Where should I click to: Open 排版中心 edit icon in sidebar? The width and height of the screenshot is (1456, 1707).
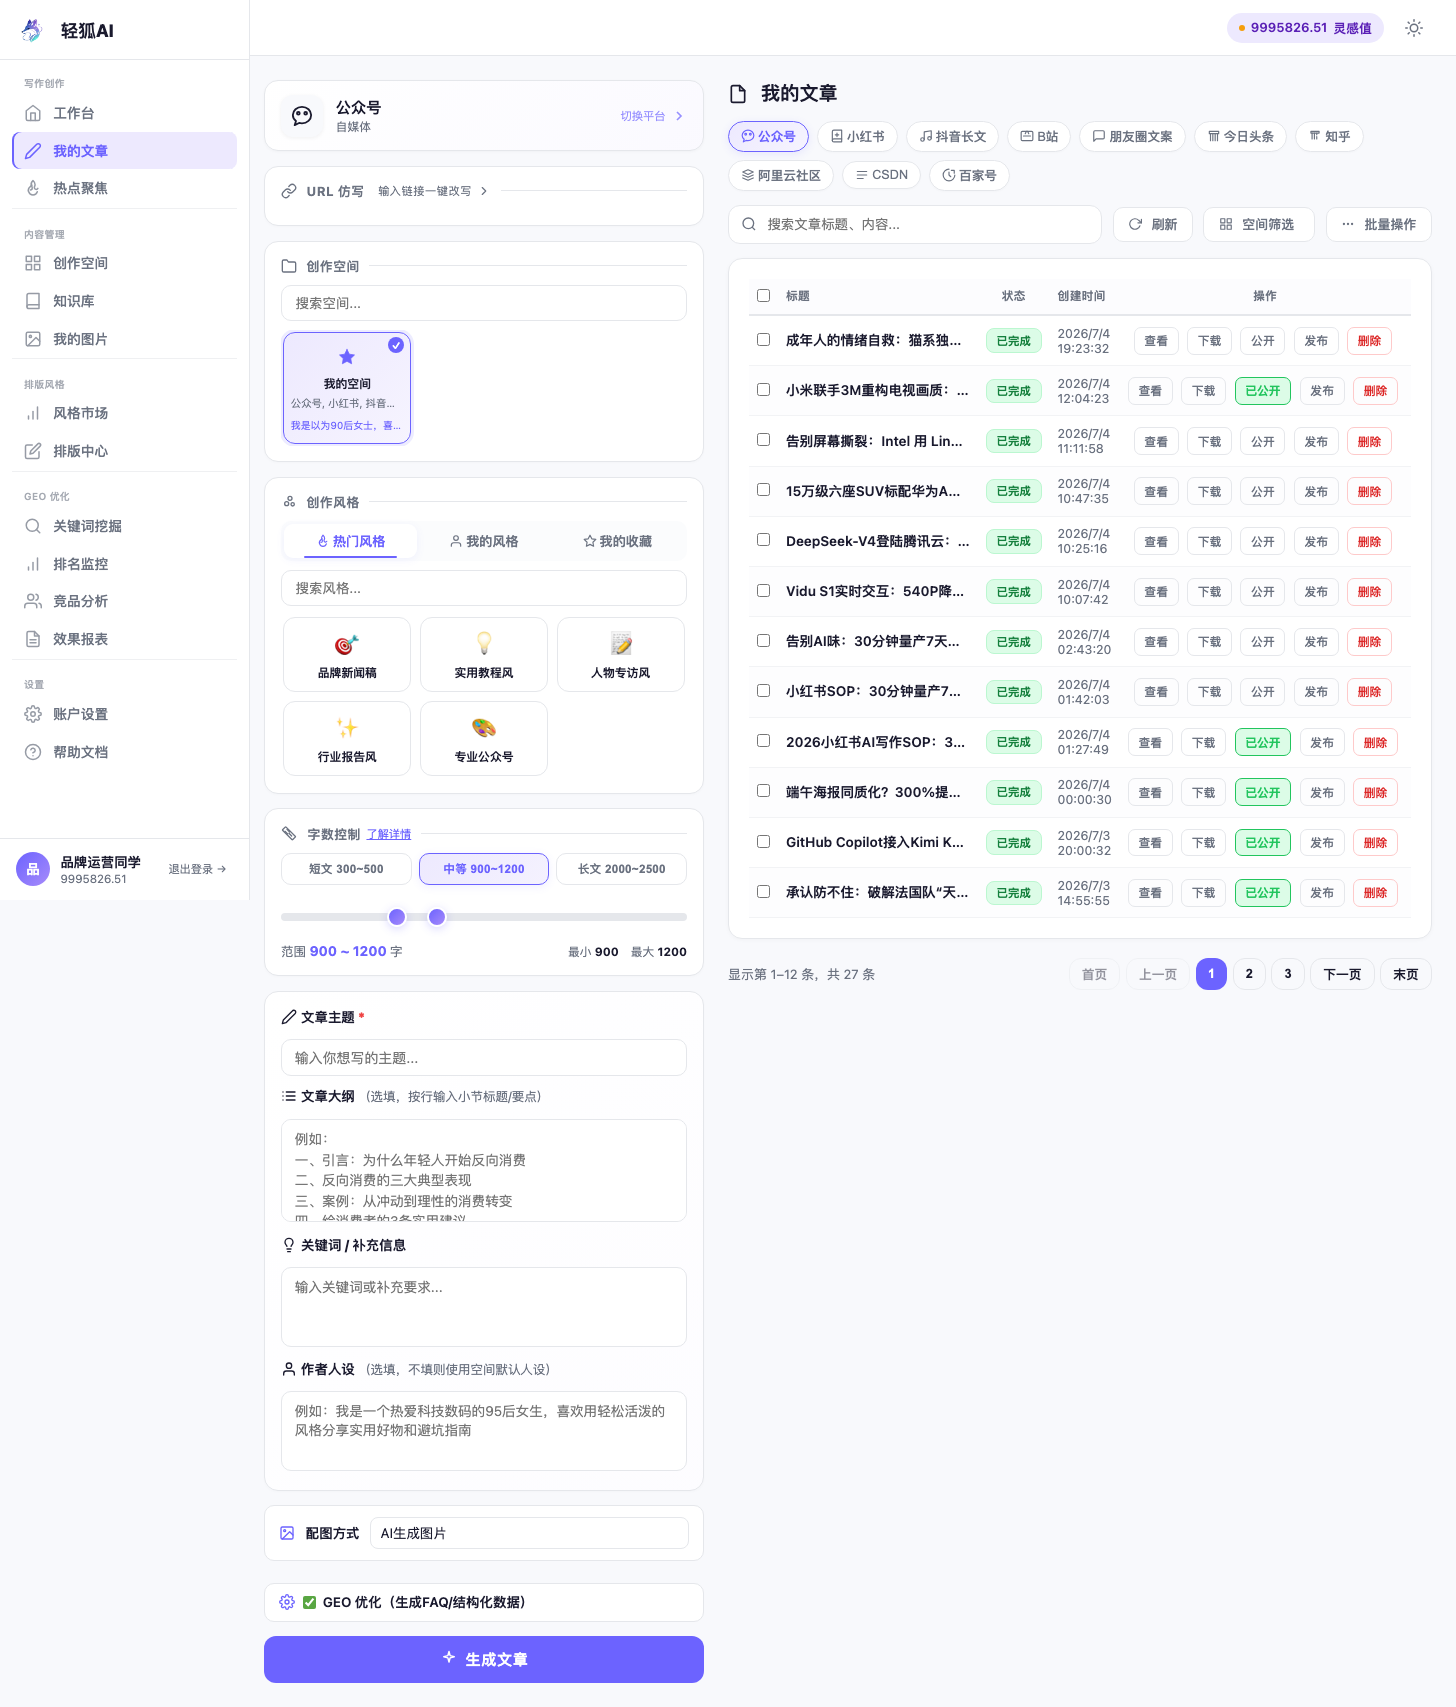33,451
